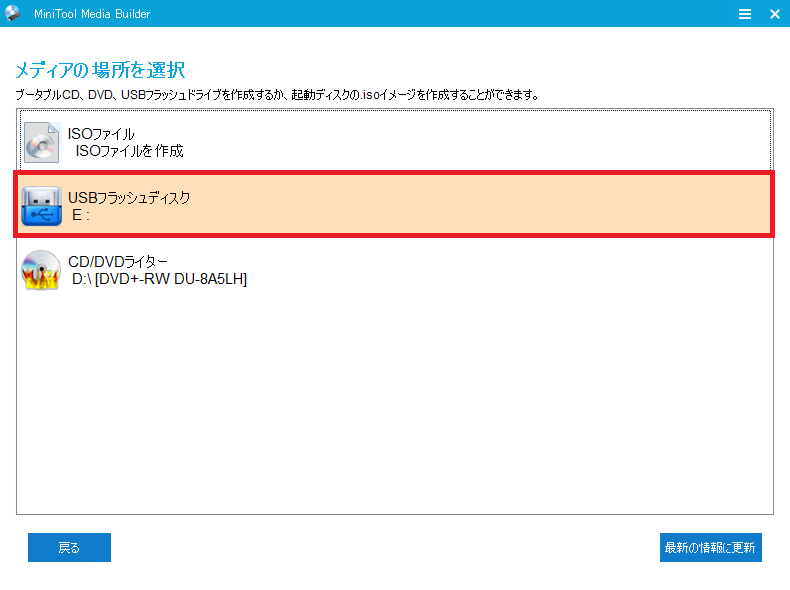Click the [DVD+-RW DU-8A5LH] drive label
Screen dimensions: 790x590
[171, 279]
